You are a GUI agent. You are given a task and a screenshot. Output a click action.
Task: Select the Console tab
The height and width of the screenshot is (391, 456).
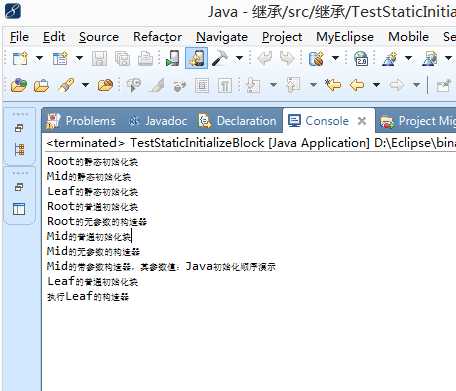(318, 121)
